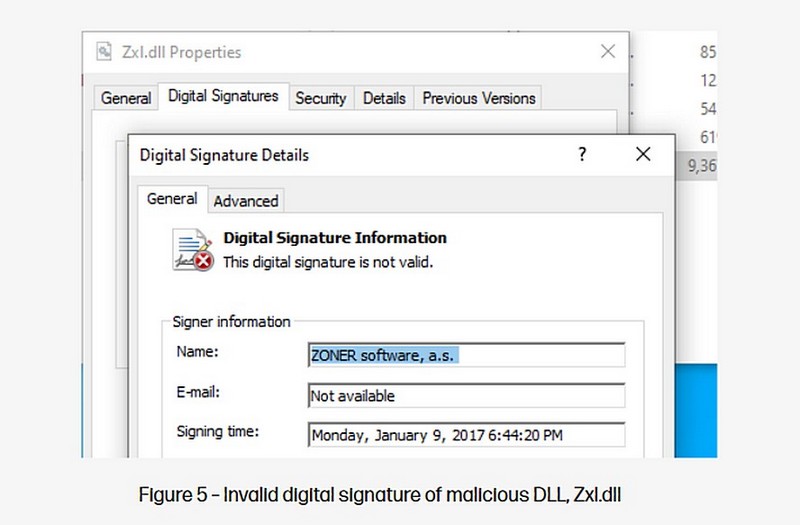Select the Digital Signatures tab
This screenshot has height=525, width=800.
tap(223, 96)
